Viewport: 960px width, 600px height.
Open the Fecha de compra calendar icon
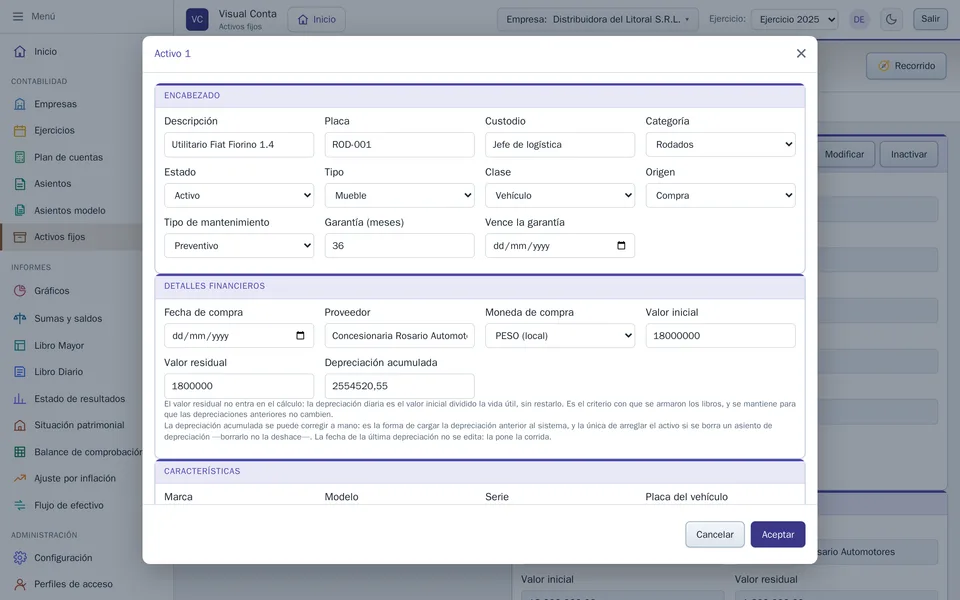pos(300,336)
